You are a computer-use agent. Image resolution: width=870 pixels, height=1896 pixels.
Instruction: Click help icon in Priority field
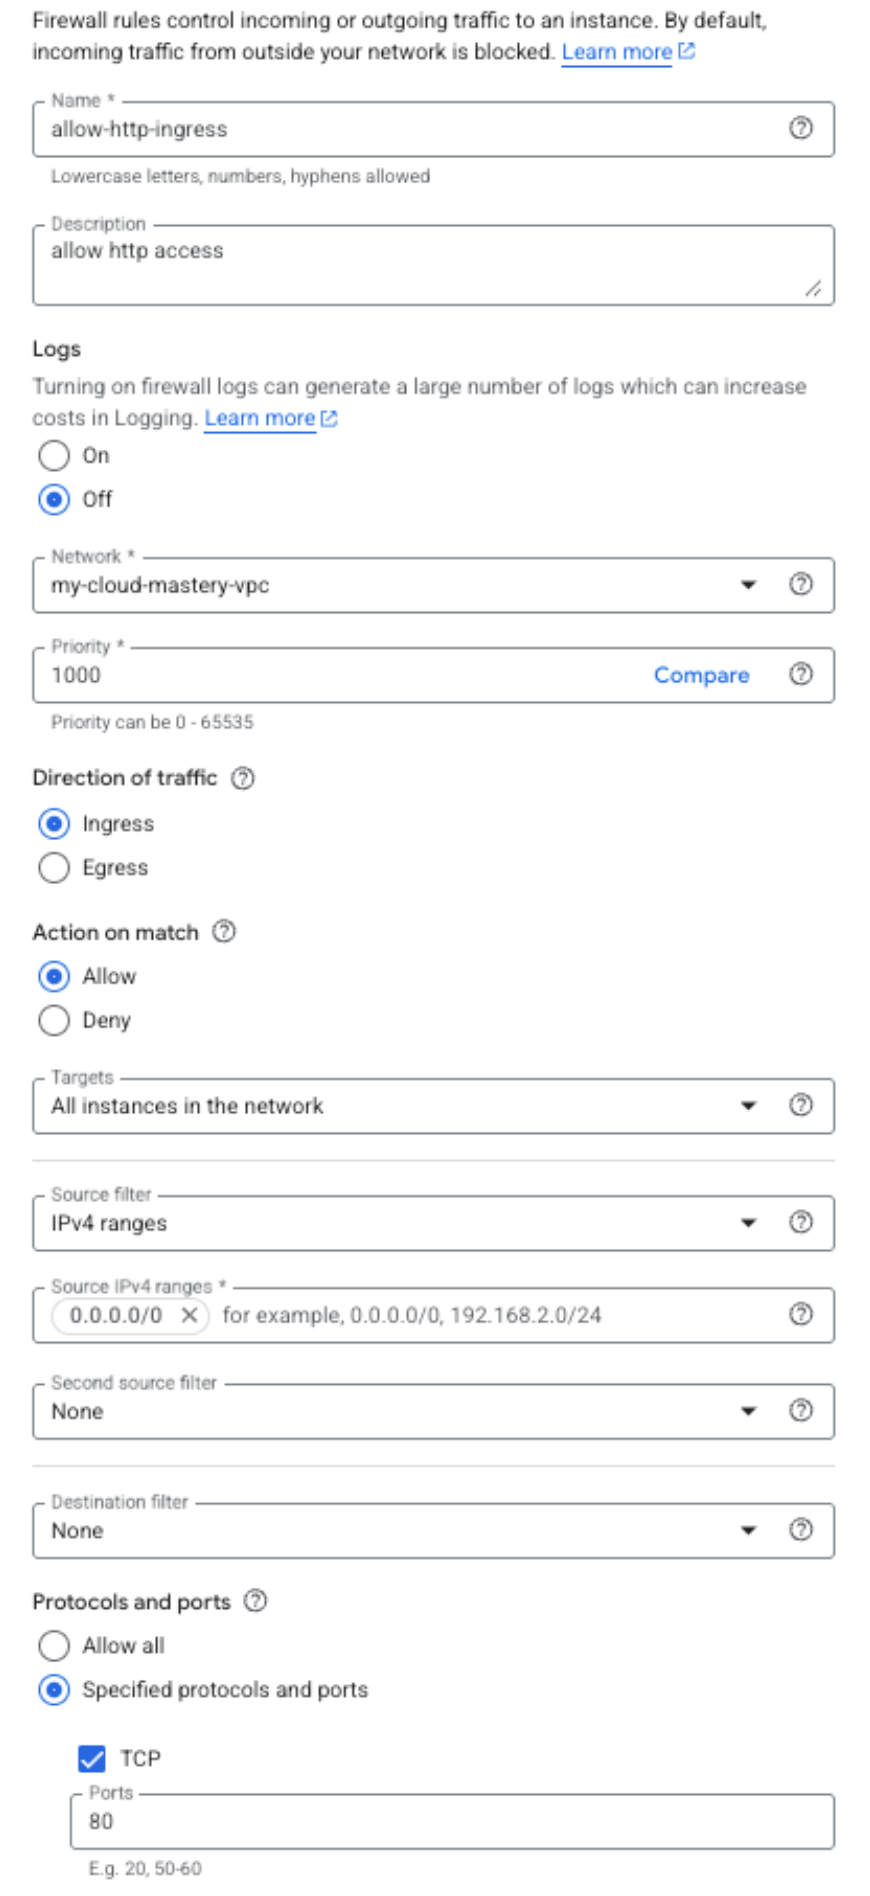click(x=800, y=674)
